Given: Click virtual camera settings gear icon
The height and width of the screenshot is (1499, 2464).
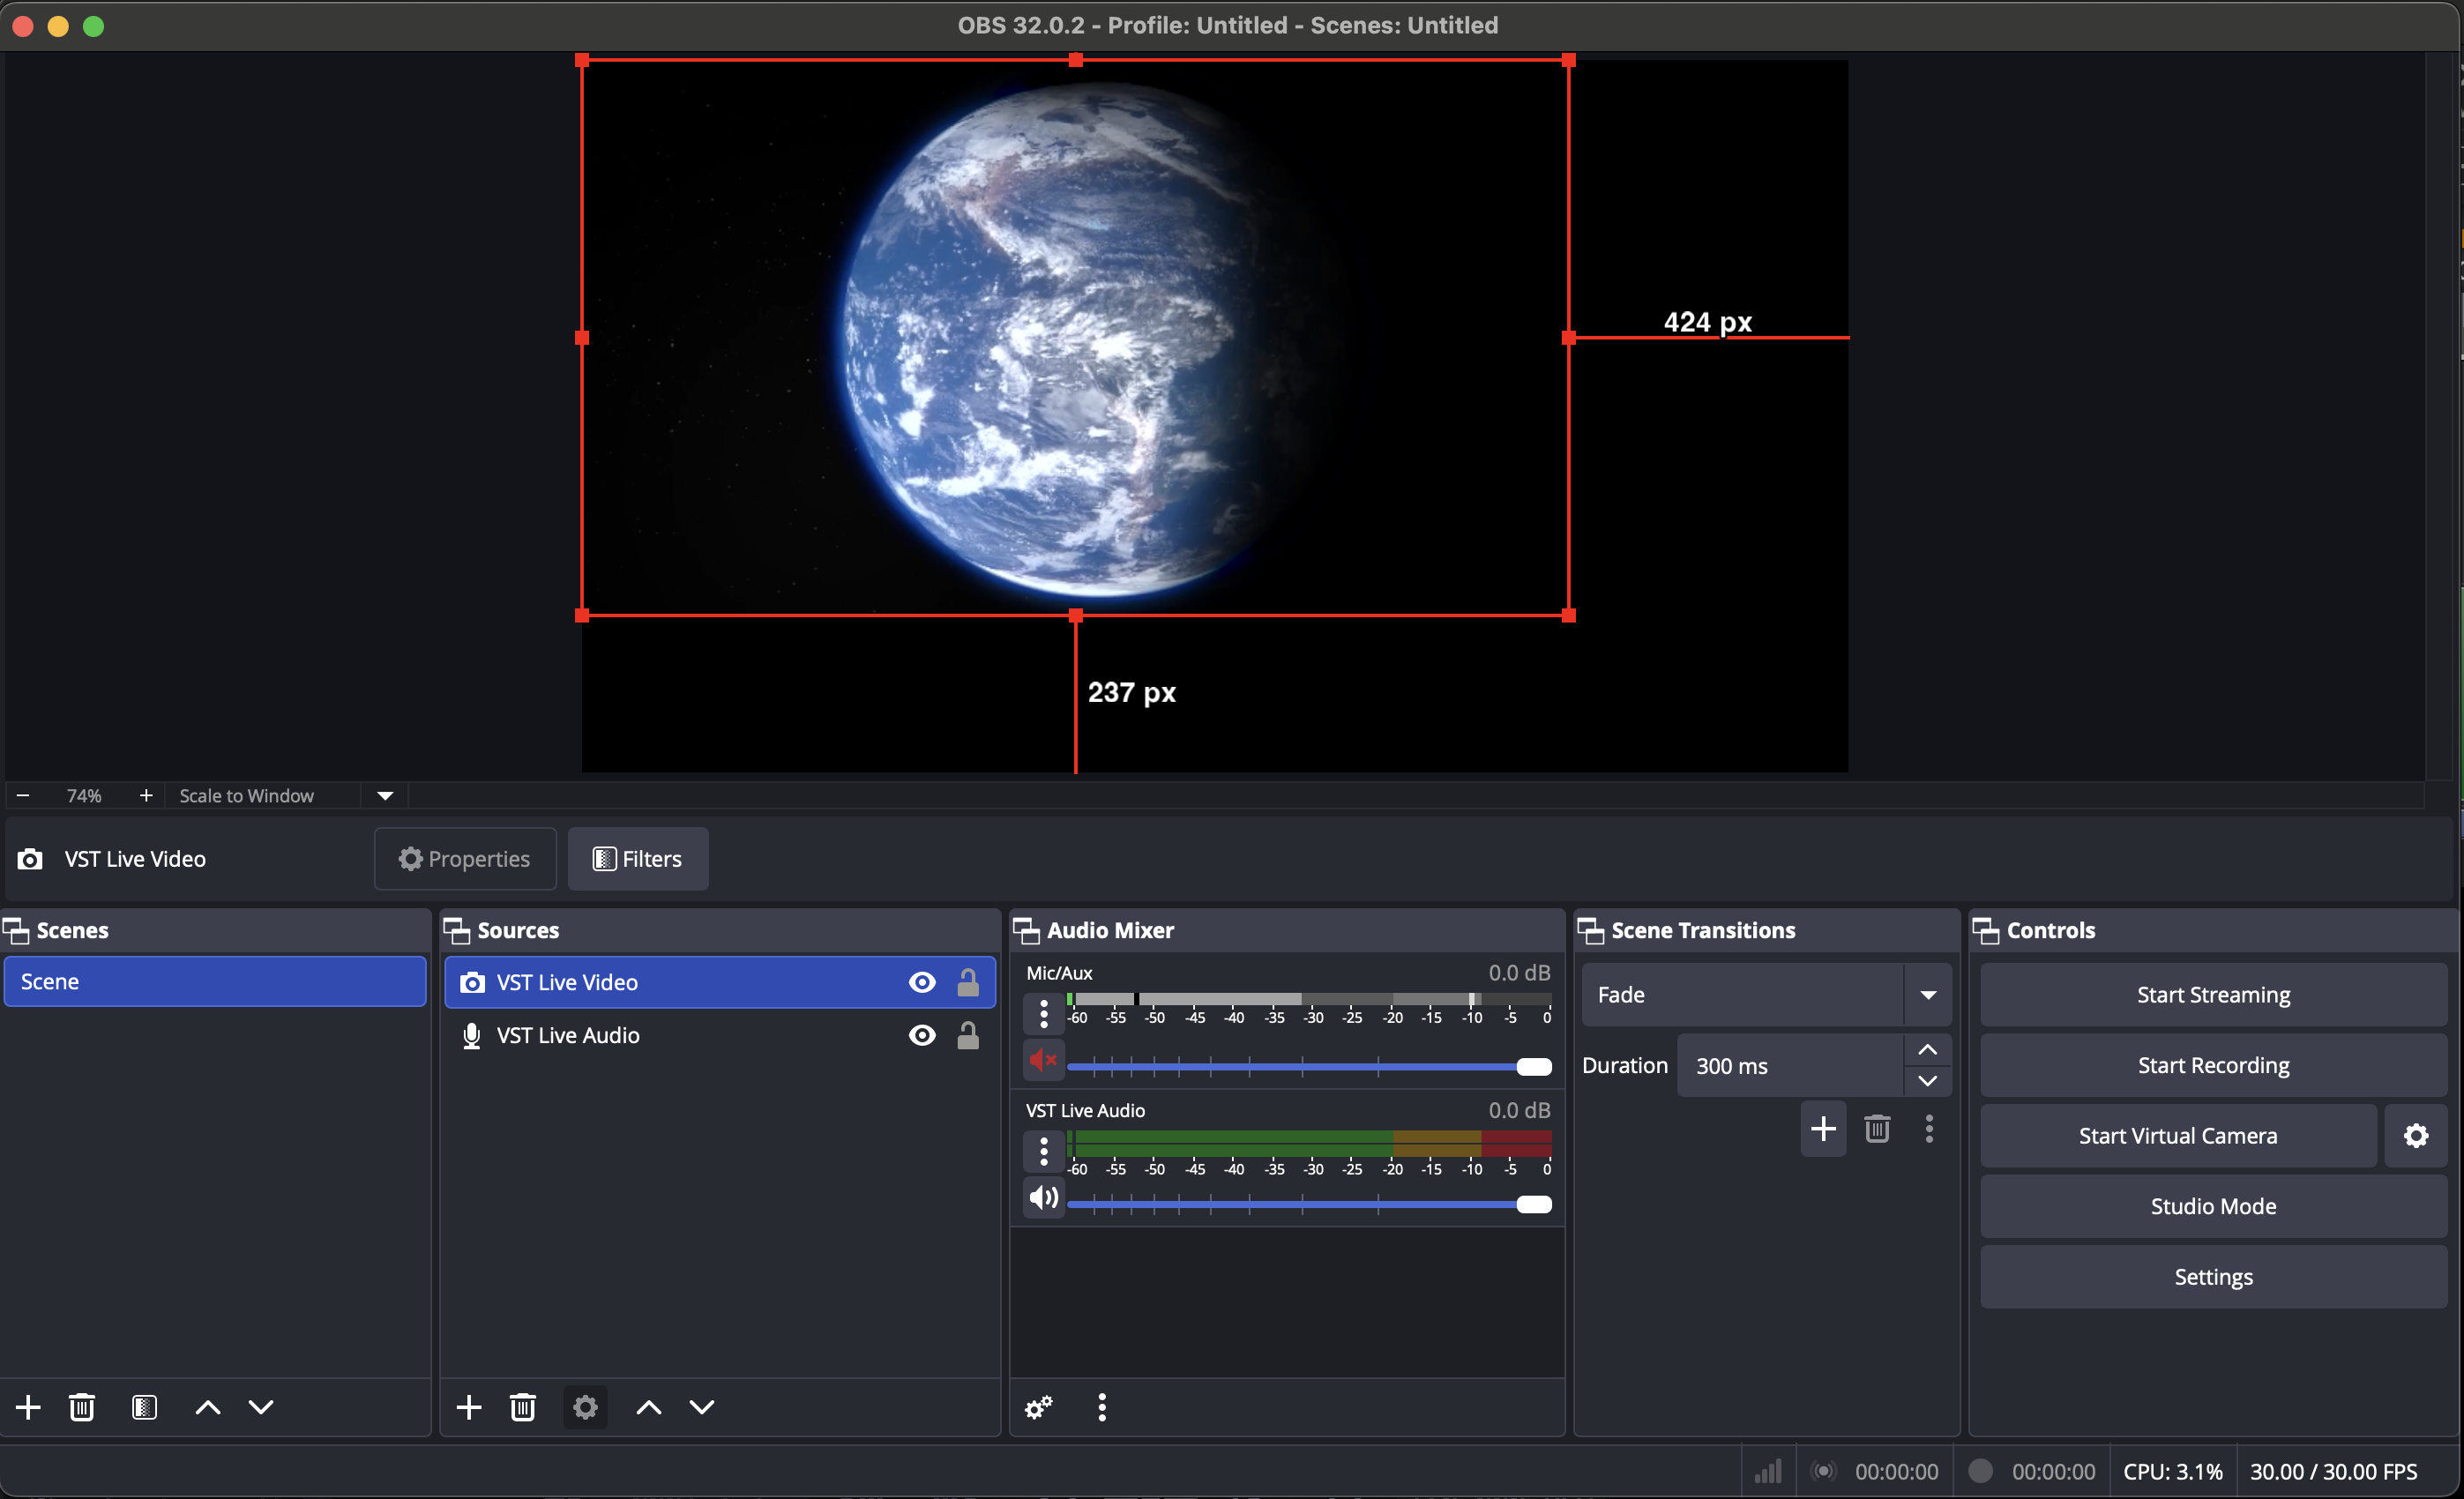Looking at the screenshot, I should click(2415, 1135).
